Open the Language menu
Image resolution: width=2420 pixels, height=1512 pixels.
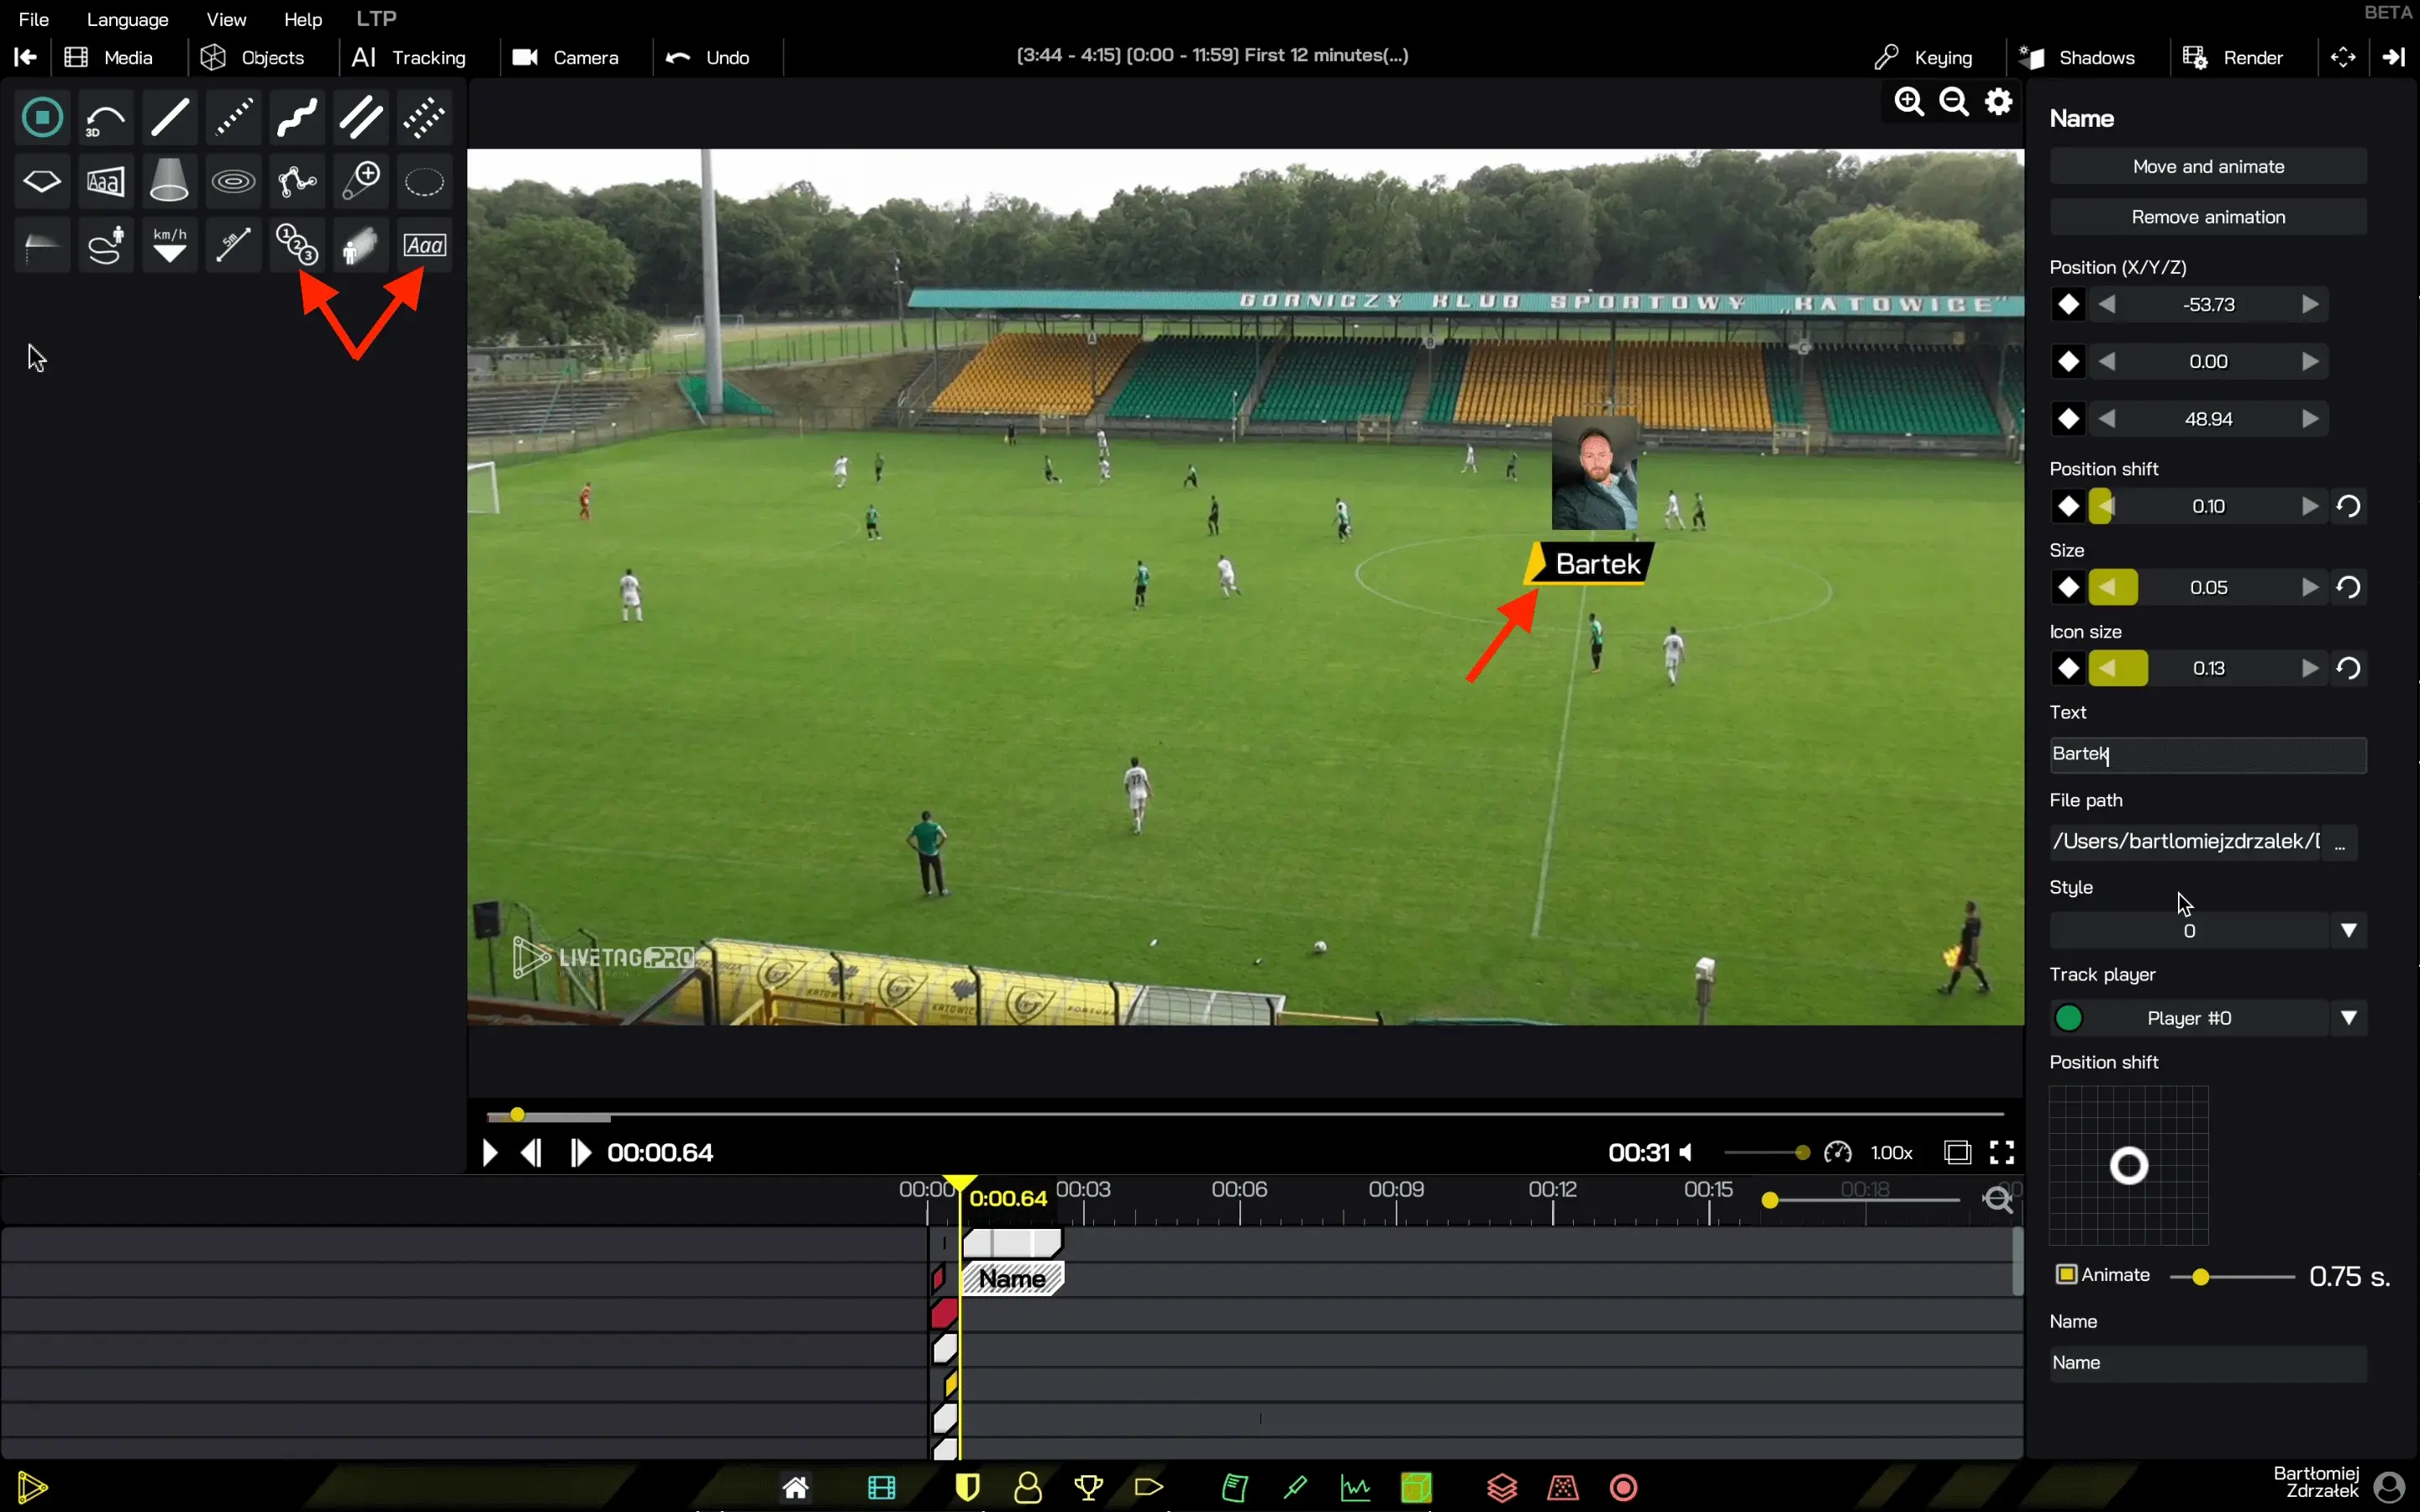point(127,19)
